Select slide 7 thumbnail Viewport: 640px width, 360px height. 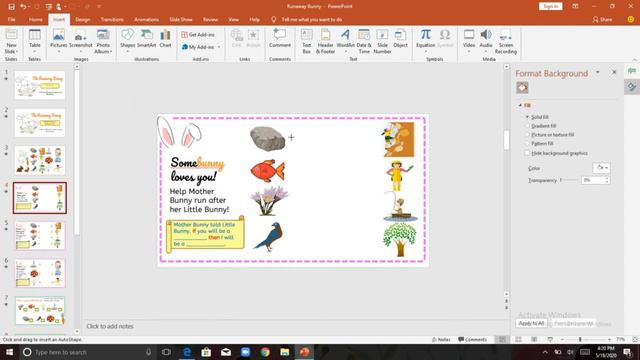[40, 311]
